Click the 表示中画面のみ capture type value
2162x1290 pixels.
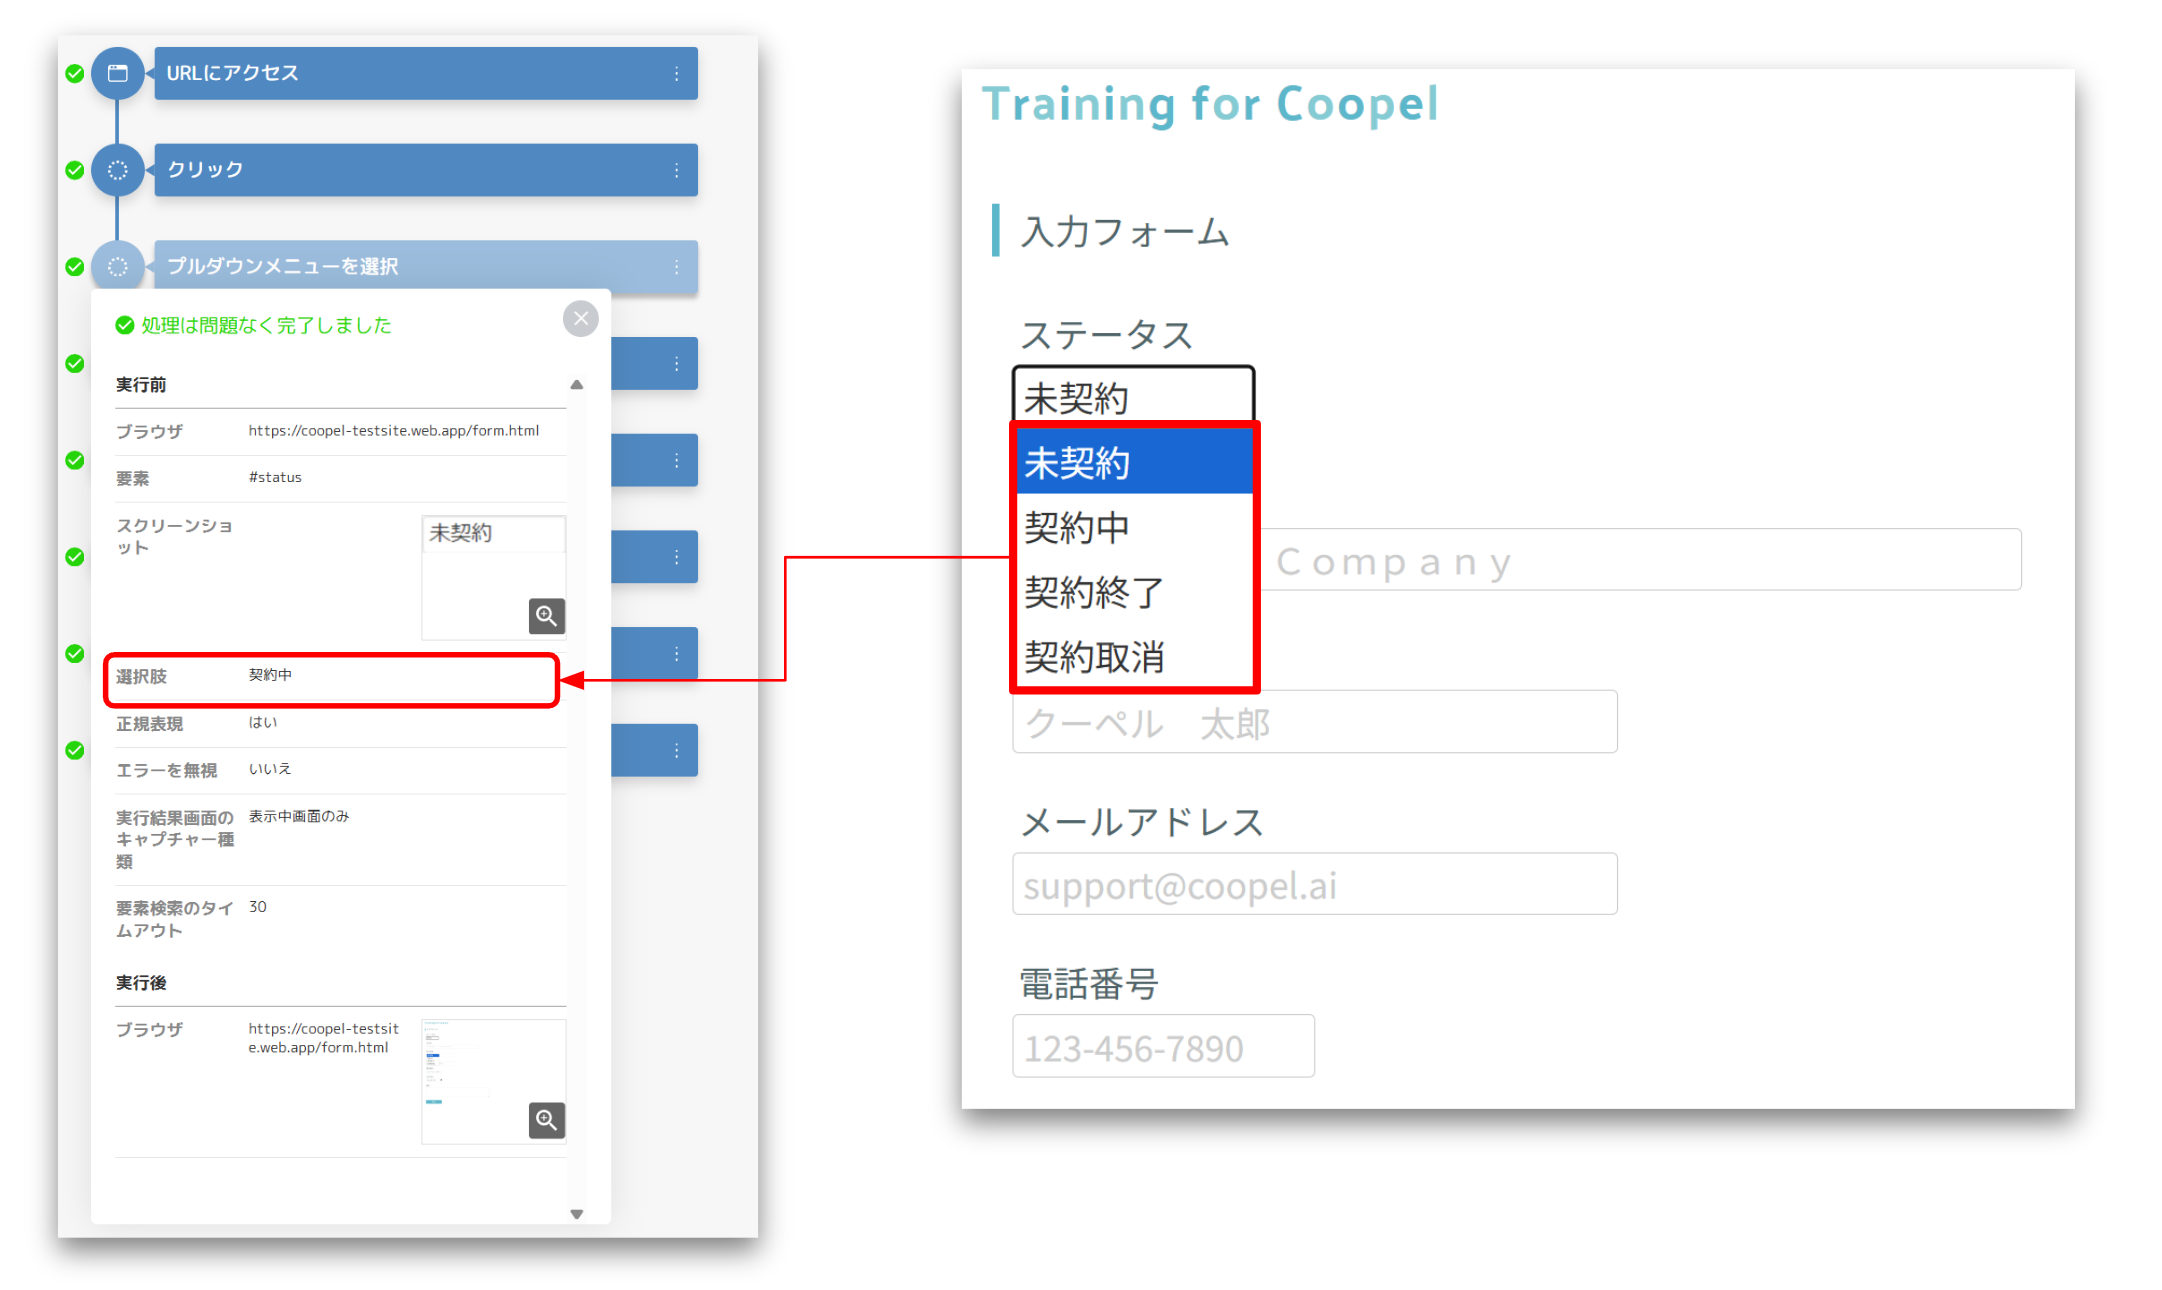click(299, 816)
